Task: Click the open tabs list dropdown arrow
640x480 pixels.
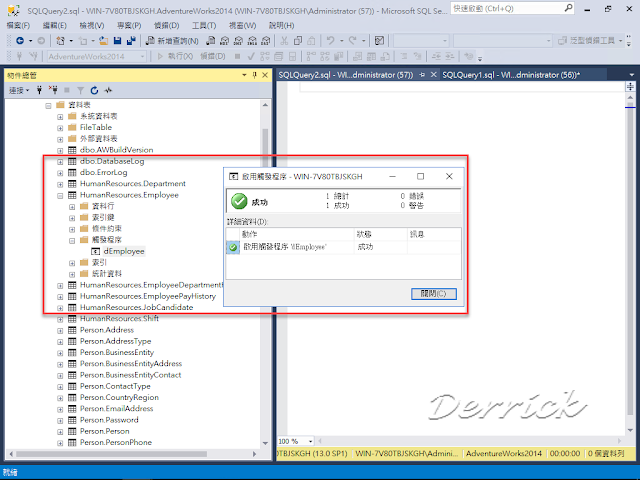Action: pyautogui.click(x=631, y=75)
